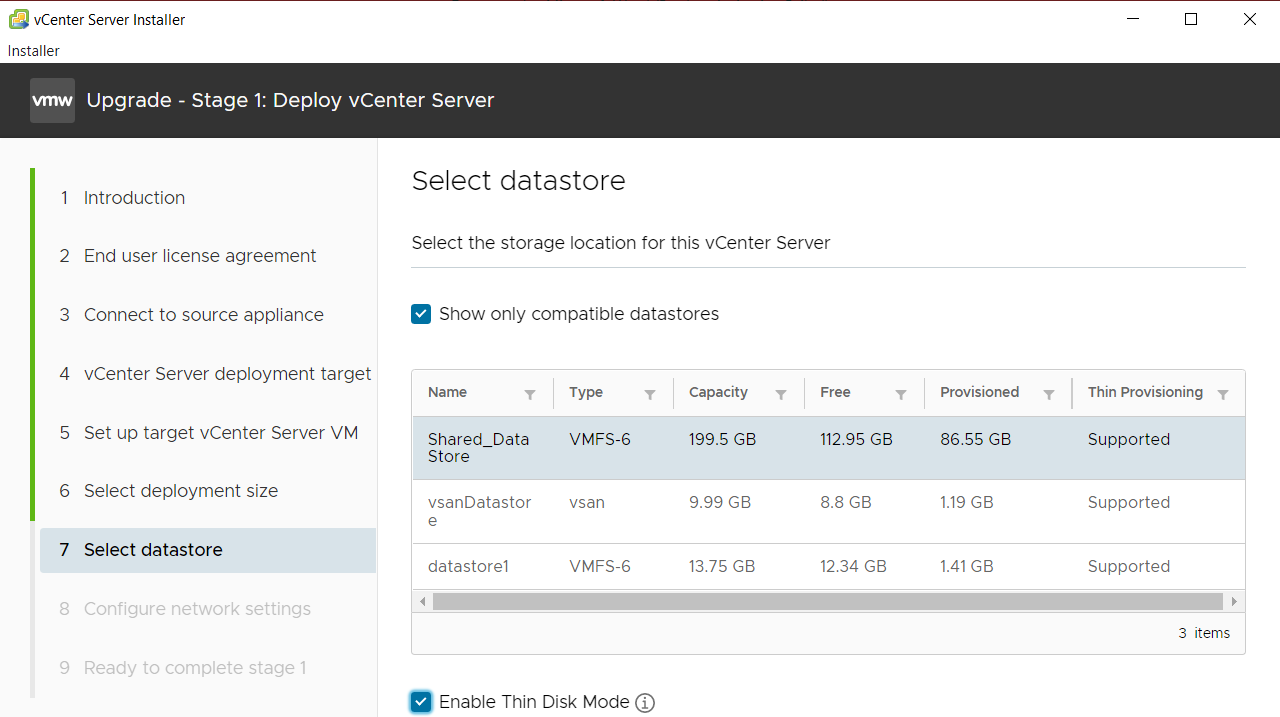The height and width of the screenshot is (717, 1280).
Task: Click the 3 items count label
Action: coord(1204,633)
